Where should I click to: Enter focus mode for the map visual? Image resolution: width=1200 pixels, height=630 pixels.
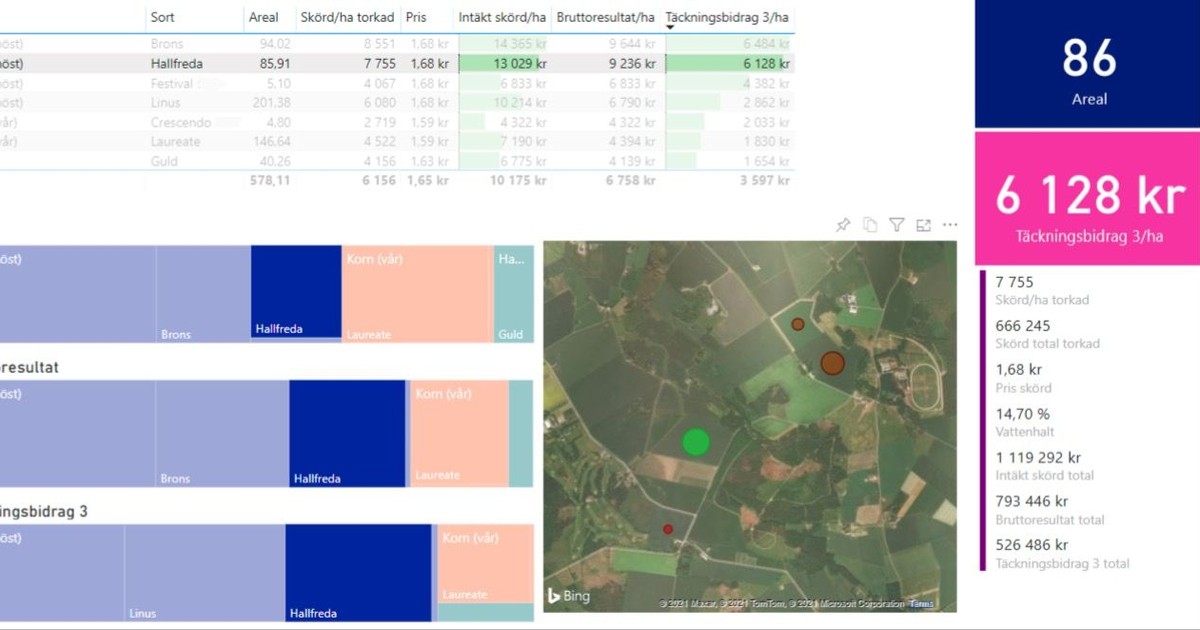point(923,225)
